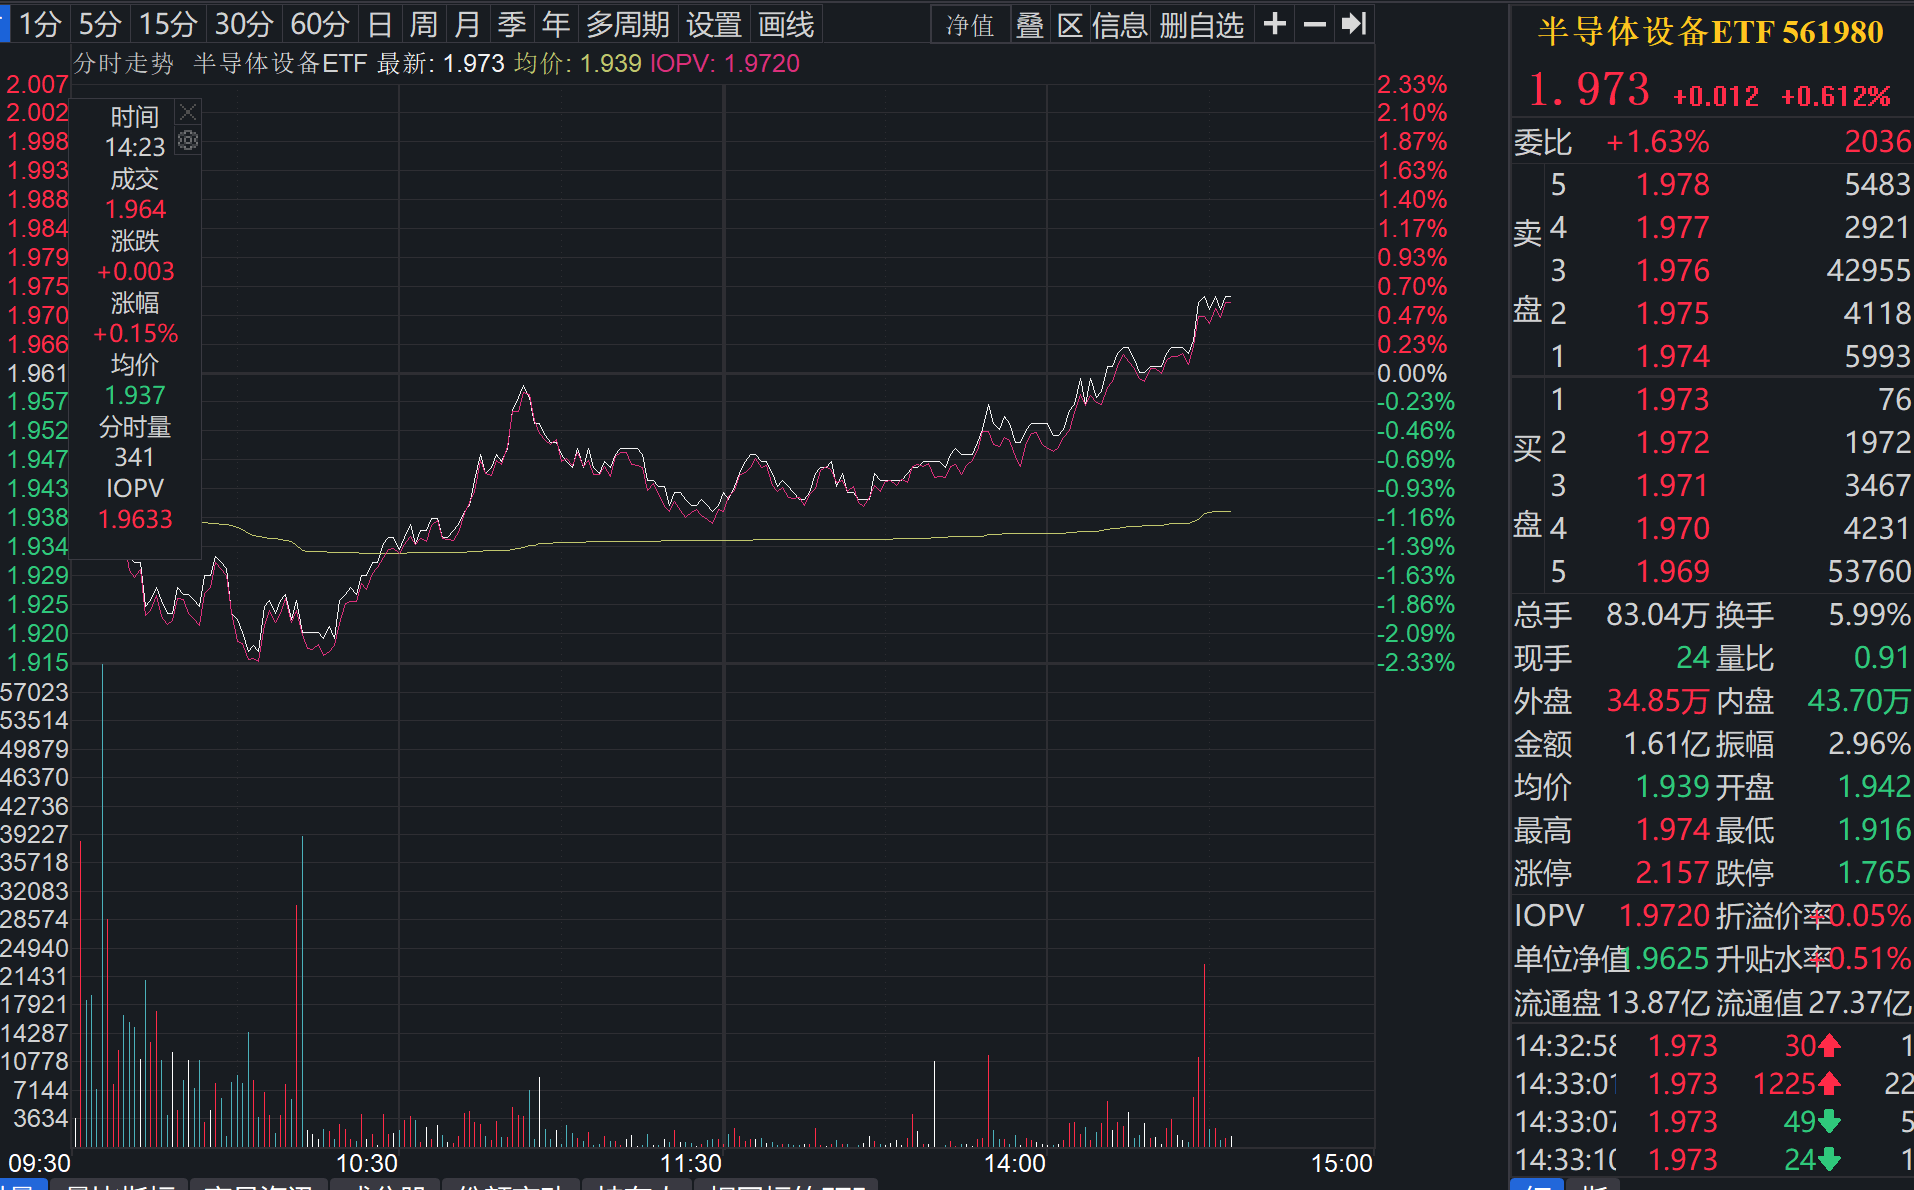This screenshot has width=1914, height=1190.
Task: Open the gear settings icon on the tooltip
Action: point(187,141)
